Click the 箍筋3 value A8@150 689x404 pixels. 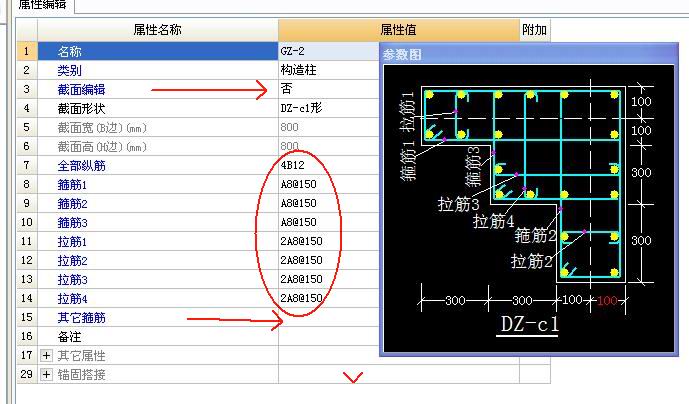point(299,222)
